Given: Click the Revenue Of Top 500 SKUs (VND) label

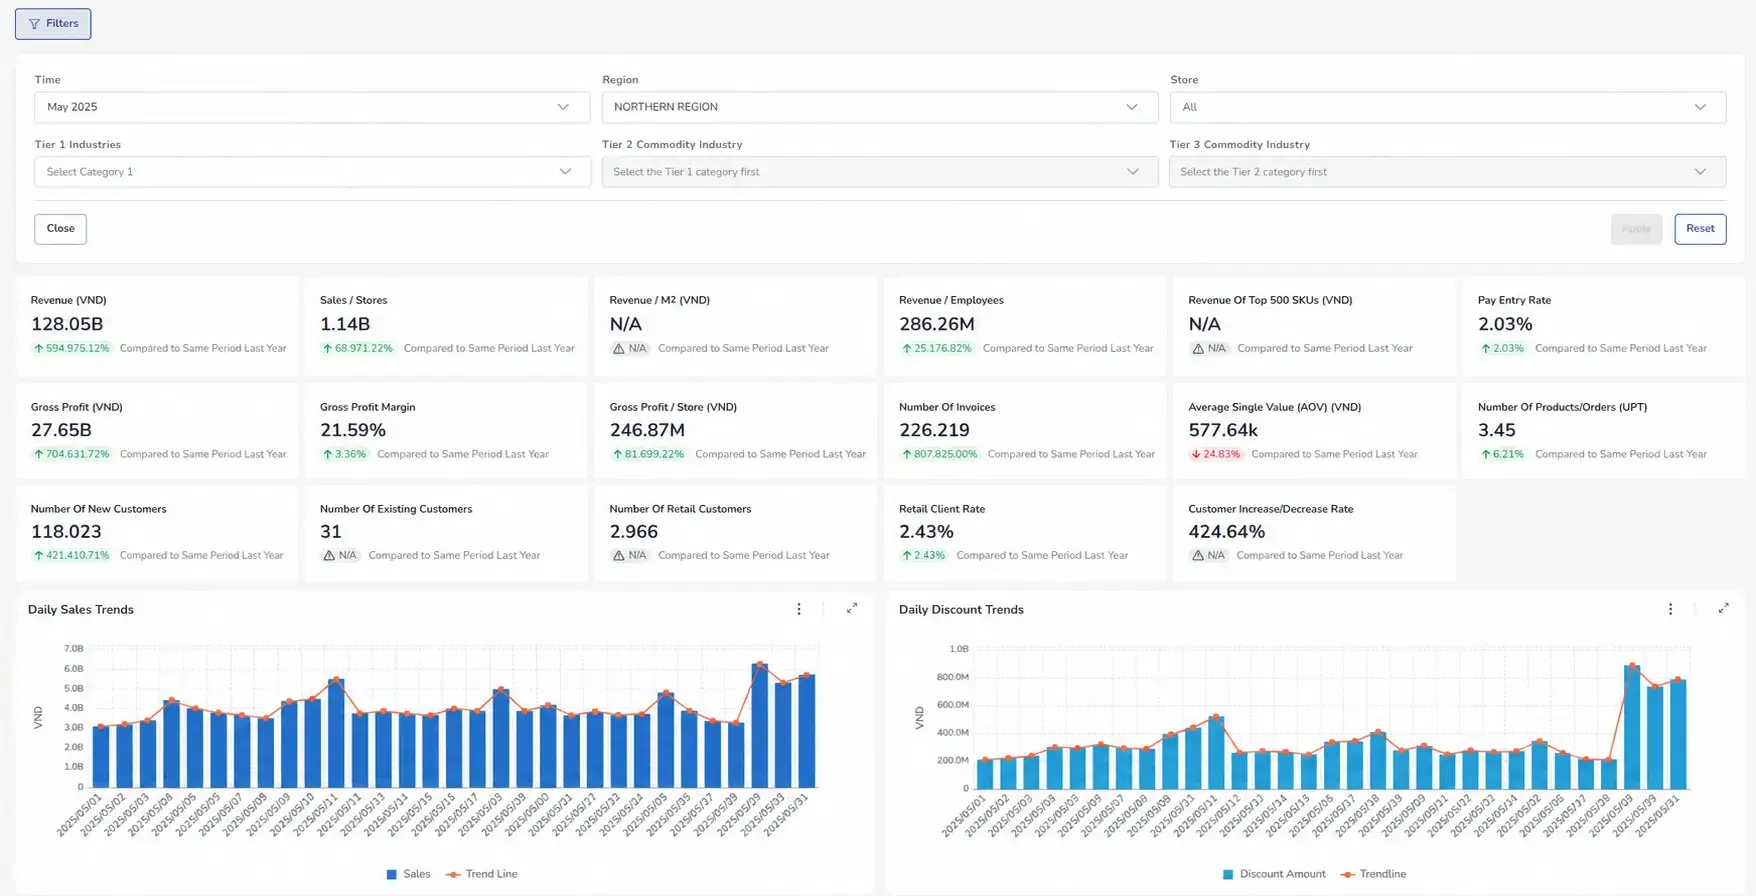Looking at the screenshot, I should pyautogui.click(x=1270, y=300).
